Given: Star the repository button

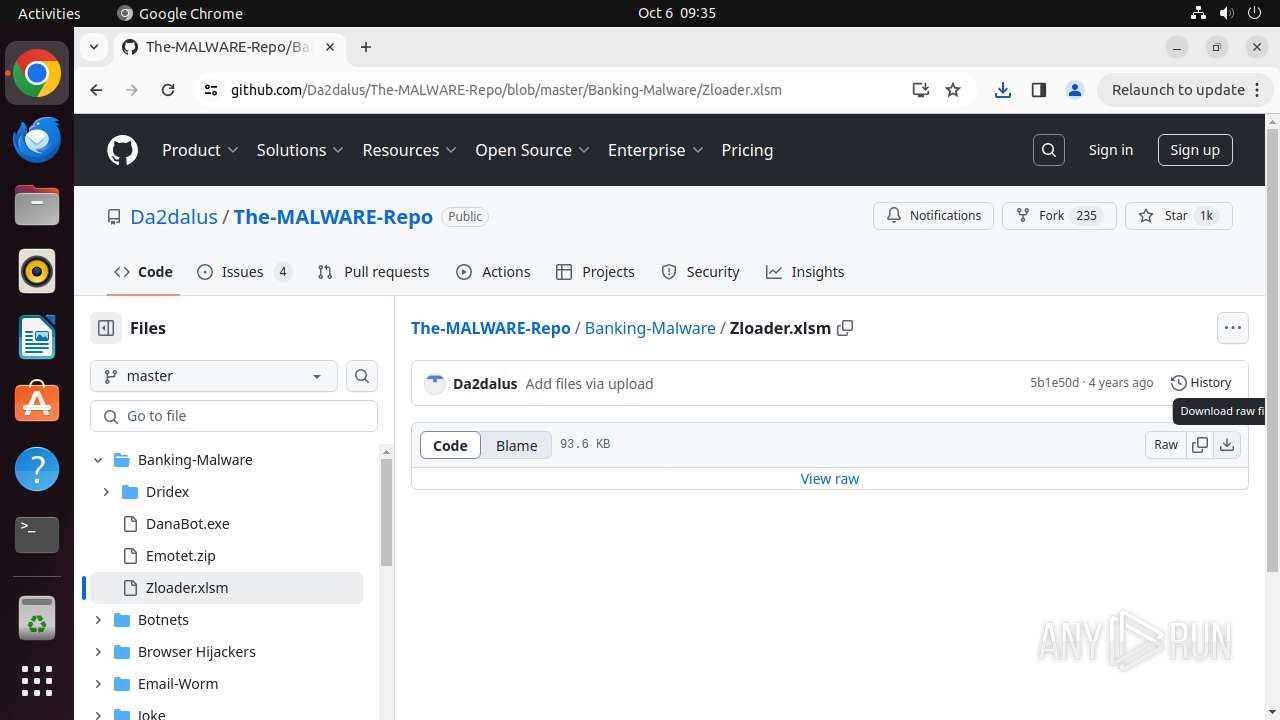Looking at the screenshot, I should click(1179, 216).
